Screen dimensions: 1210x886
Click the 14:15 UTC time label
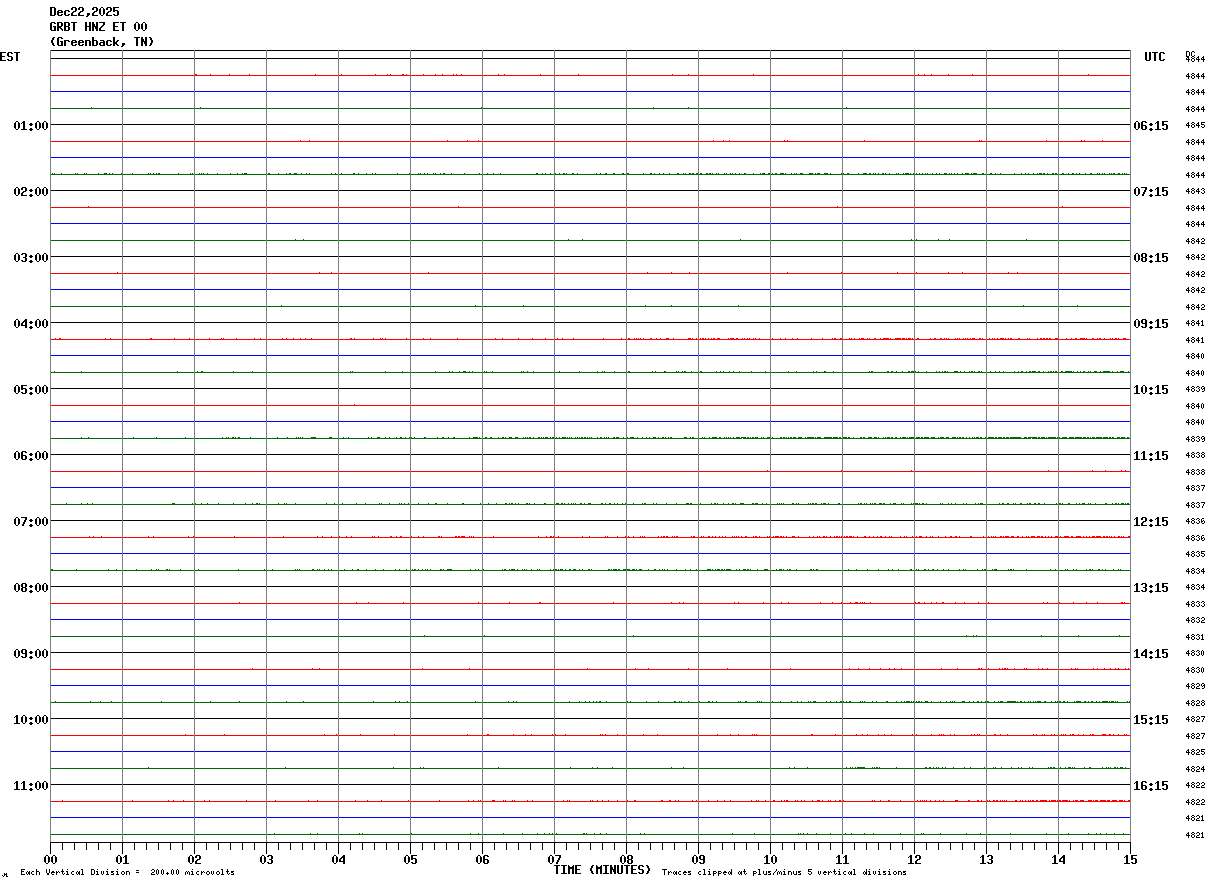(x=1151, y=654)
